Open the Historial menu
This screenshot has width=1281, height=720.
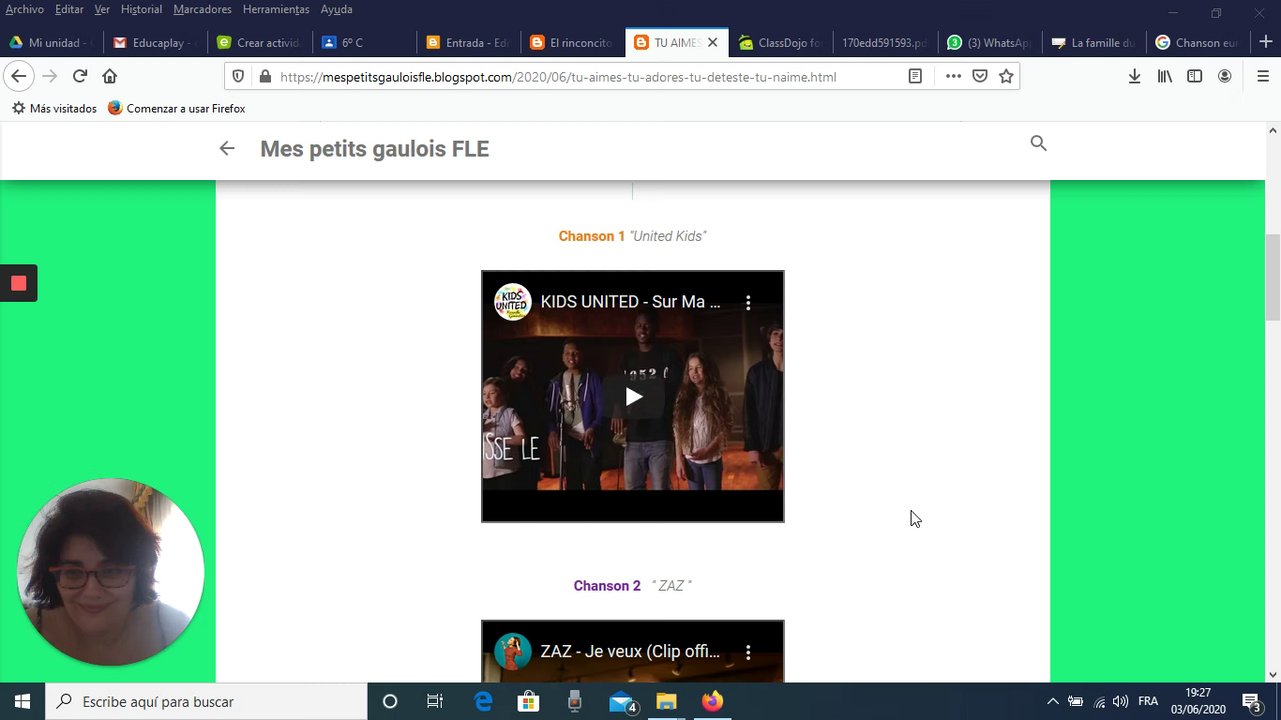point(141,9)
